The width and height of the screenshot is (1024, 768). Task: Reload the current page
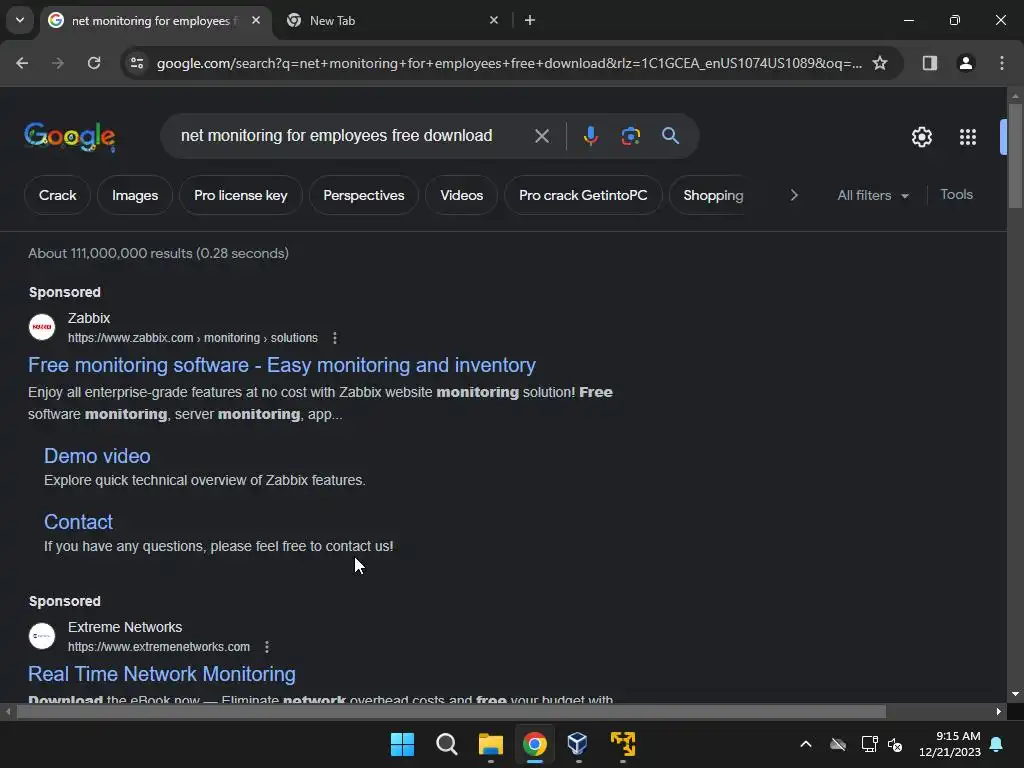point(94,63)
